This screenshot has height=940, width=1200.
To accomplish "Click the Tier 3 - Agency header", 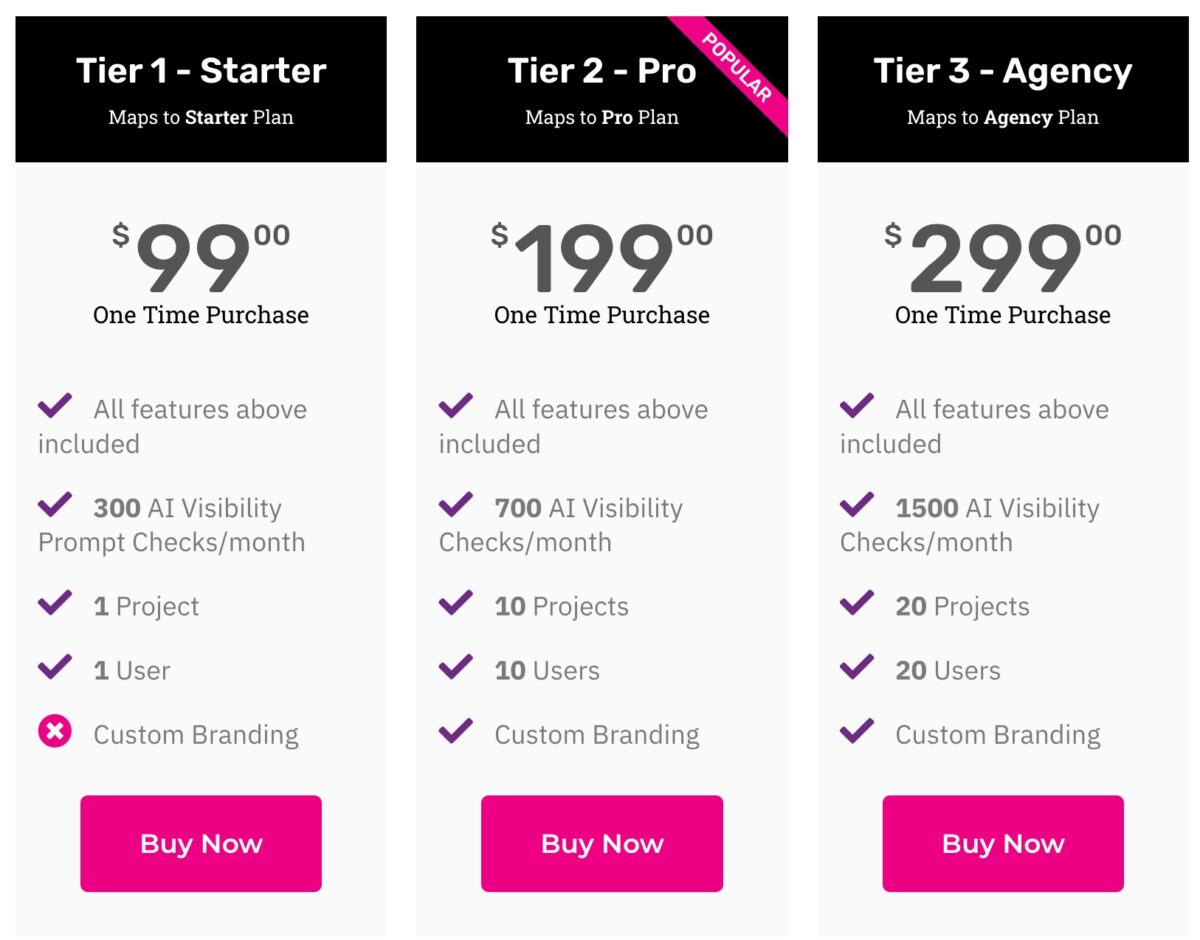I will [x=1001, y=70].
